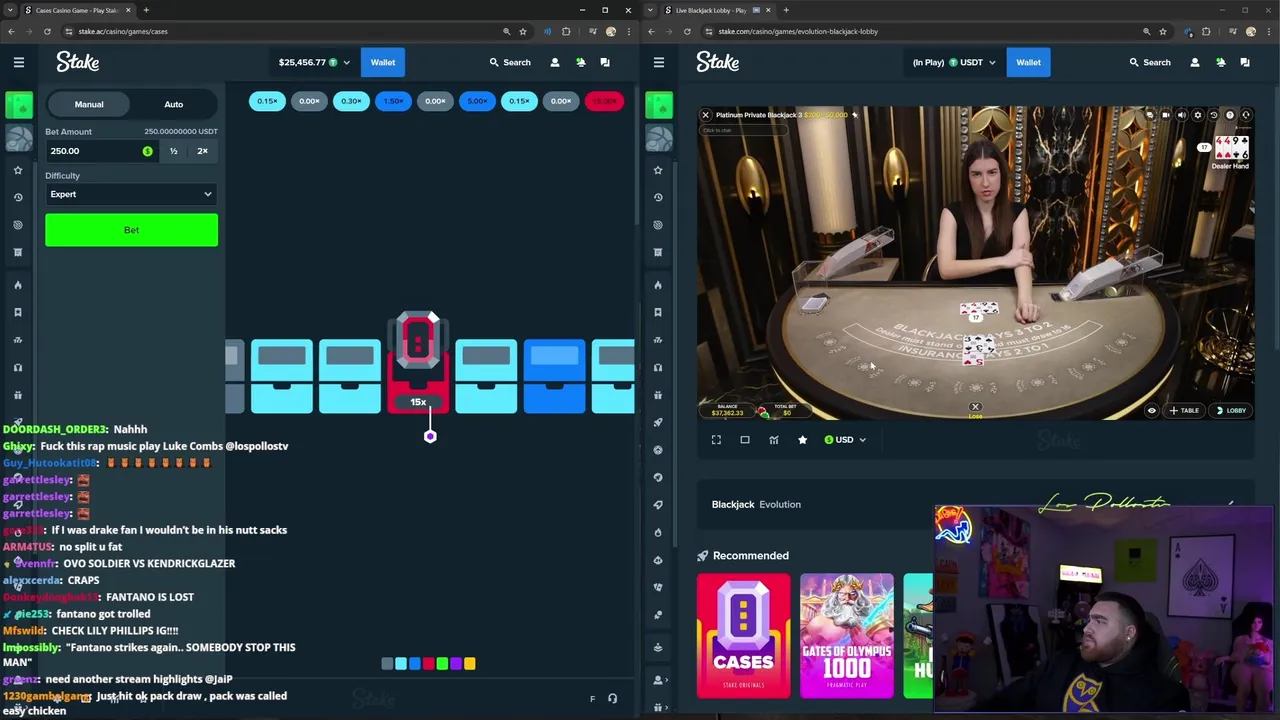Screen dimensions: 1280x720
Task: Open Recent history icon in Blackjack sidebar
Action: (x=658, y=197)
